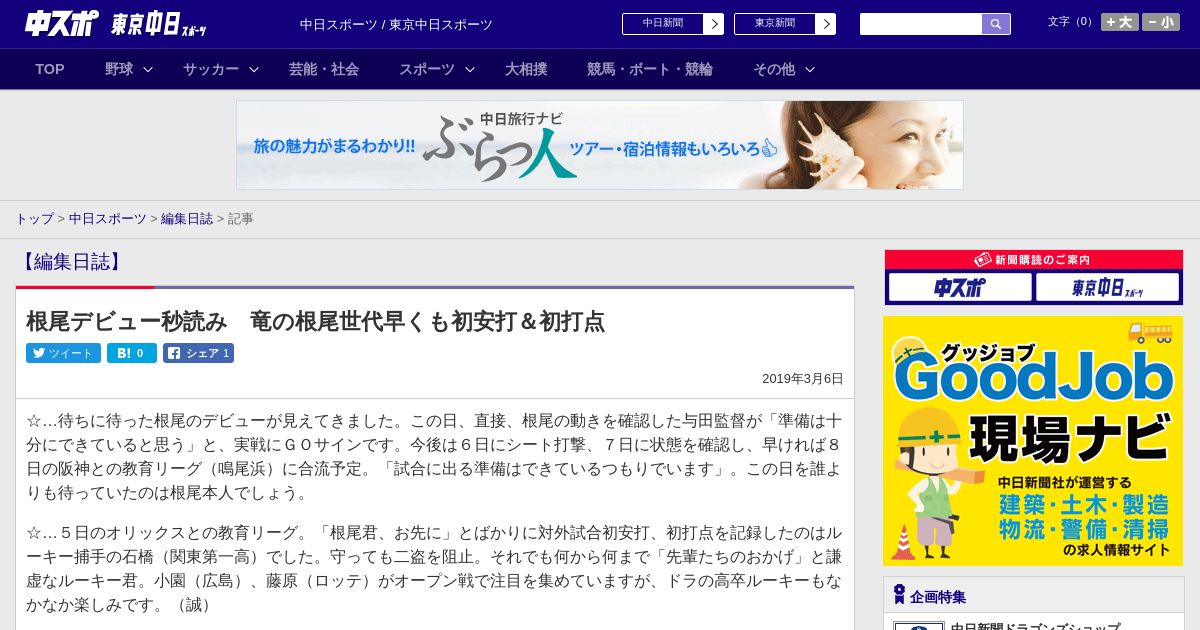Share article with Facebook シェア button
Screen dimensions: 1200x630
click(x=198, y=353)
